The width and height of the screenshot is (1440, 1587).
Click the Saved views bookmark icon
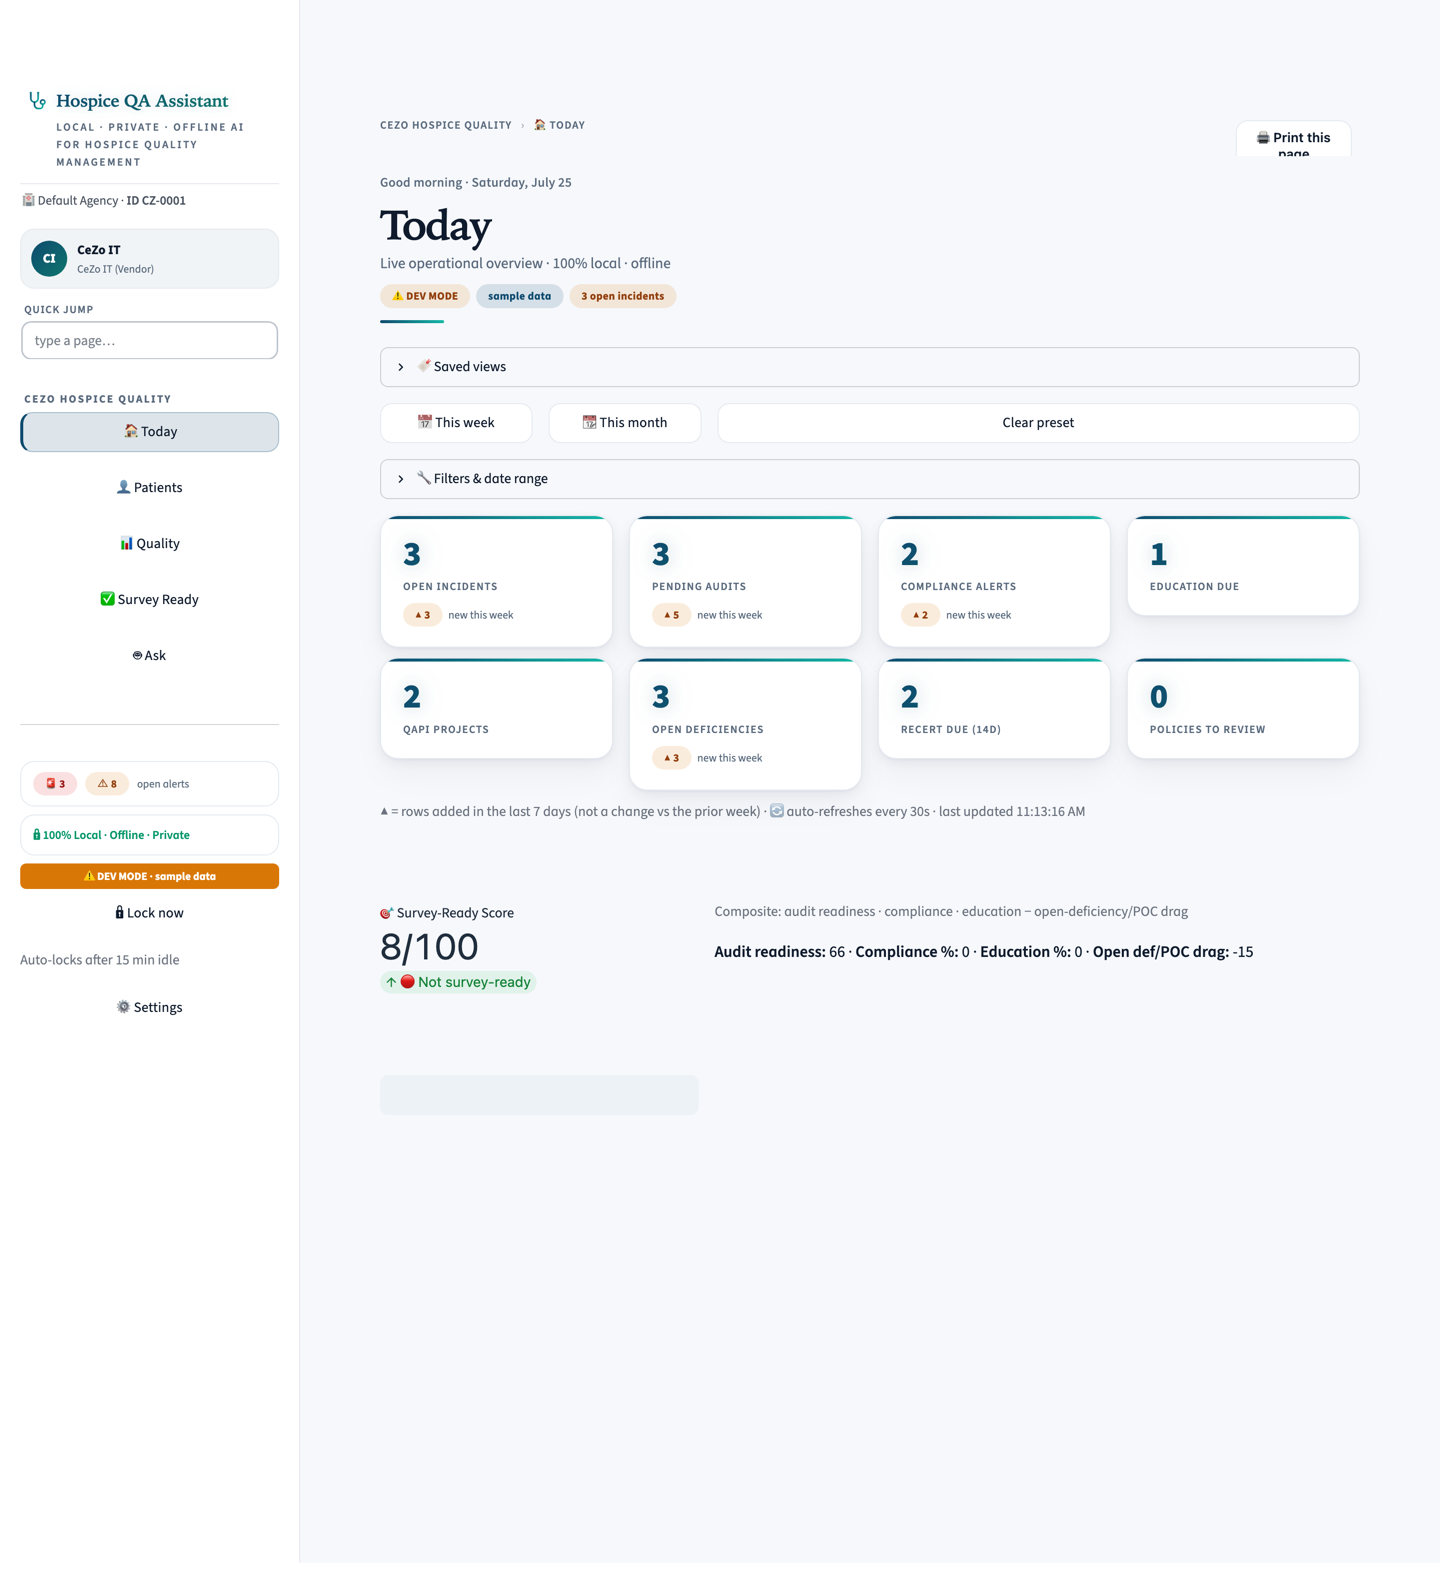tap(424, 366)
